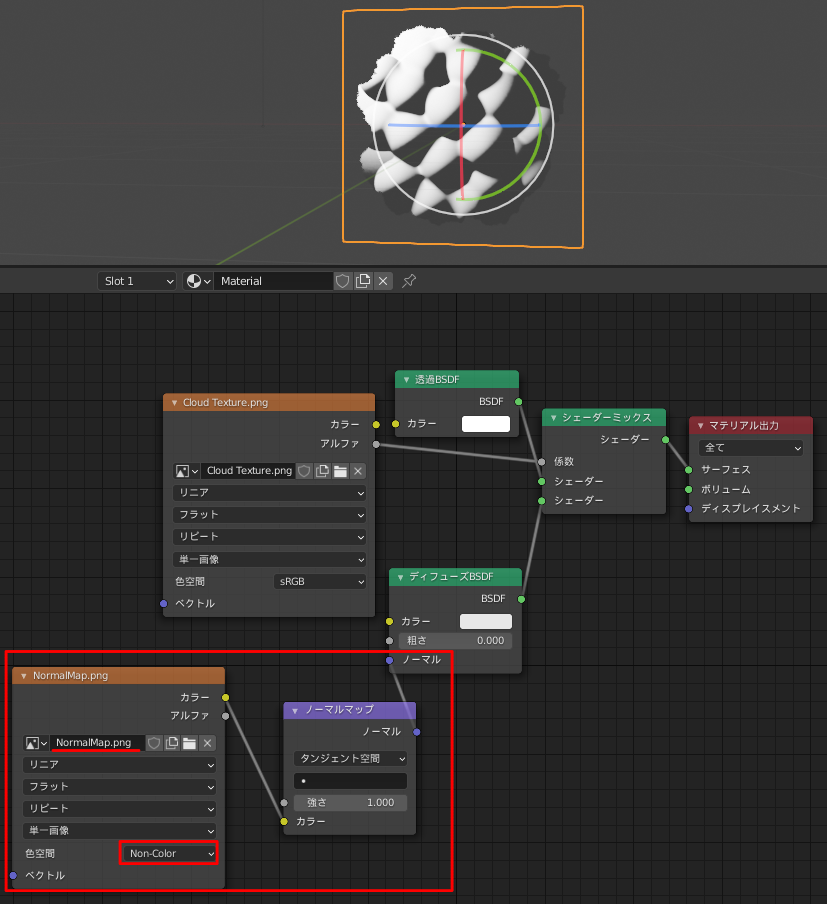The width and height of the screenshot is (827, 904).
Task: Toggle the pin node tree icon
Action: click(409, 281)
